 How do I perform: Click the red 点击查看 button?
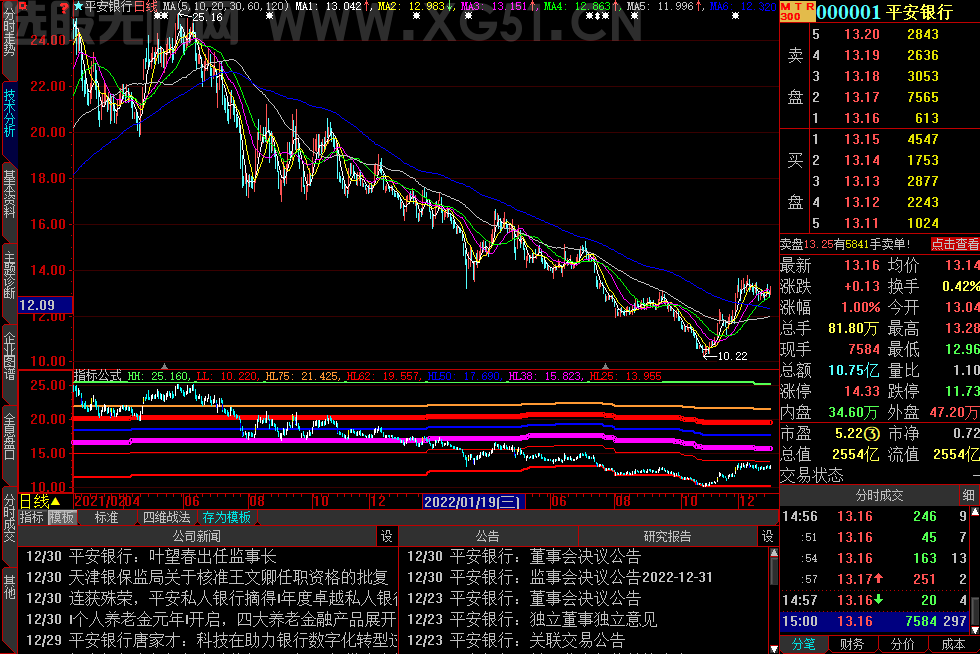(x=954, y=244)
